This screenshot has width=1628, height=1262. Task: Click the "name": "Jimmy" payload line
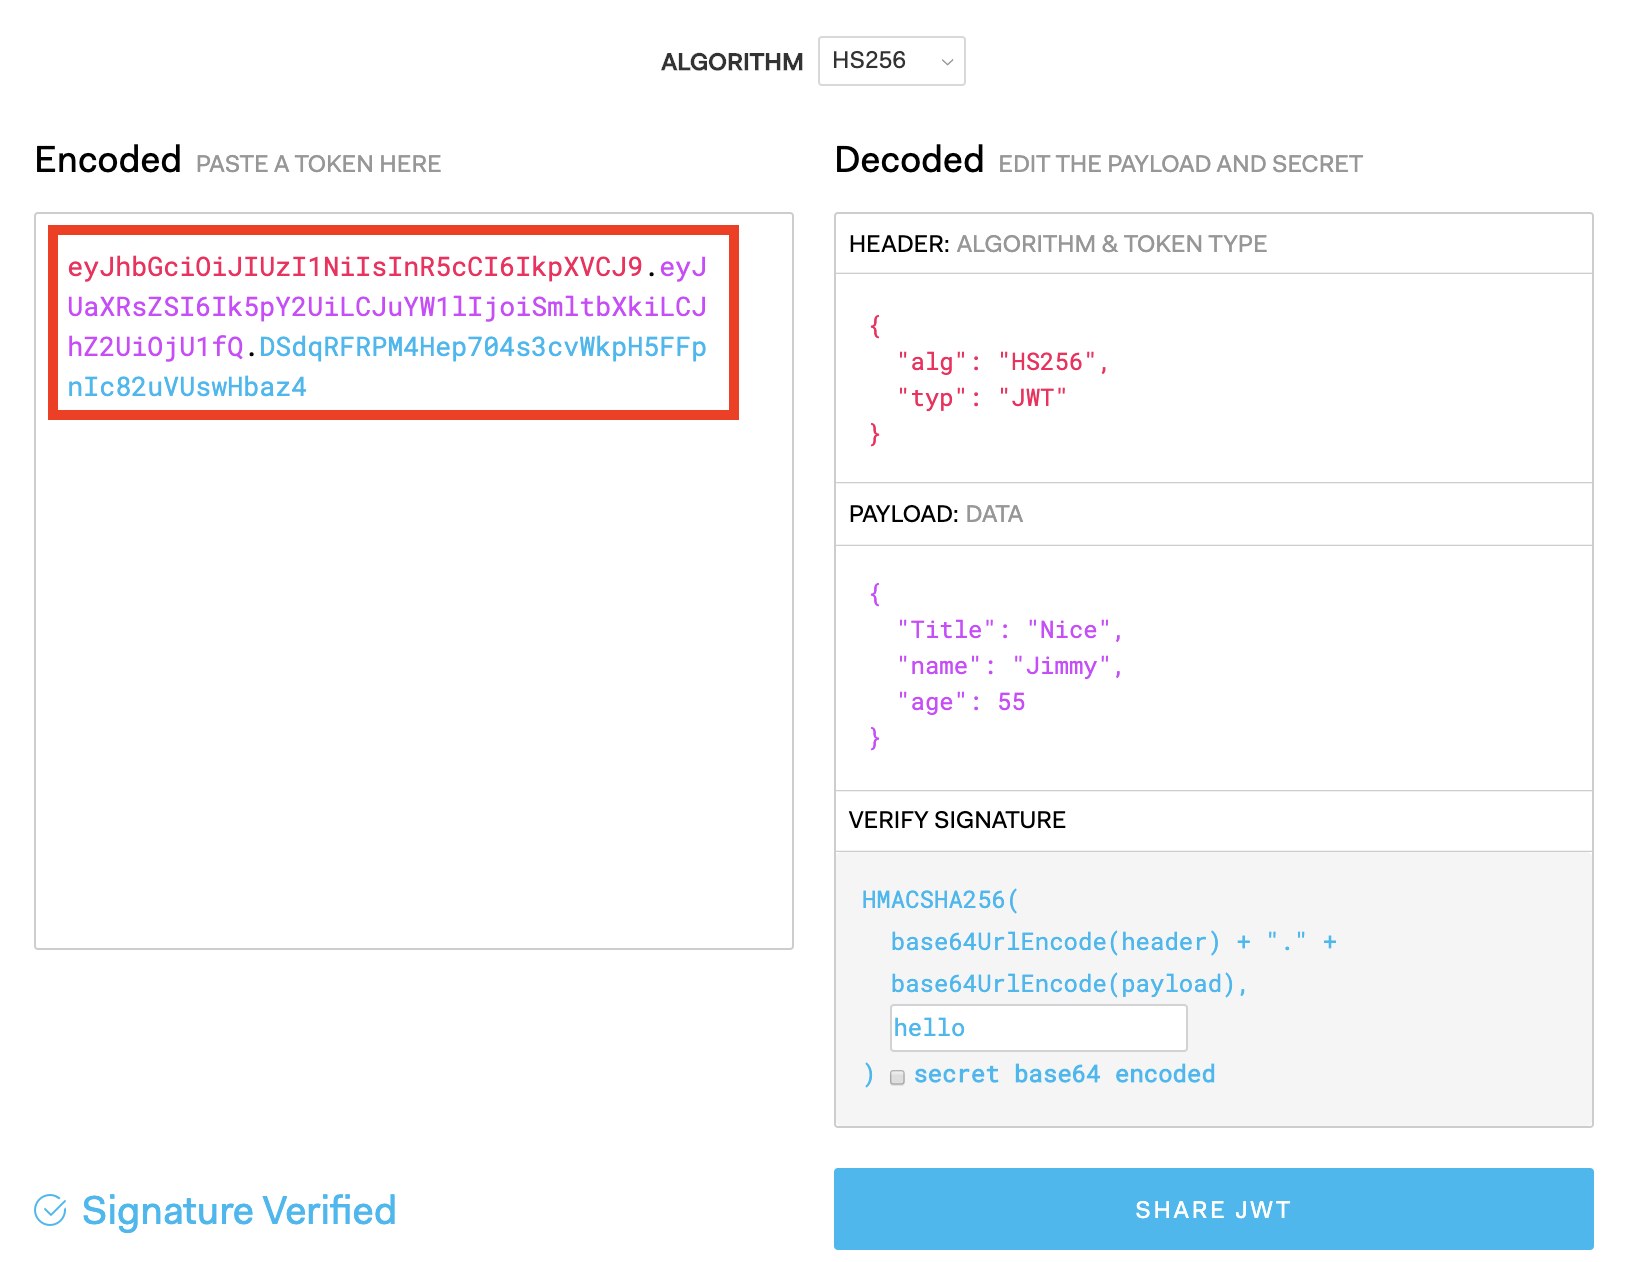tap(1010, 666)
